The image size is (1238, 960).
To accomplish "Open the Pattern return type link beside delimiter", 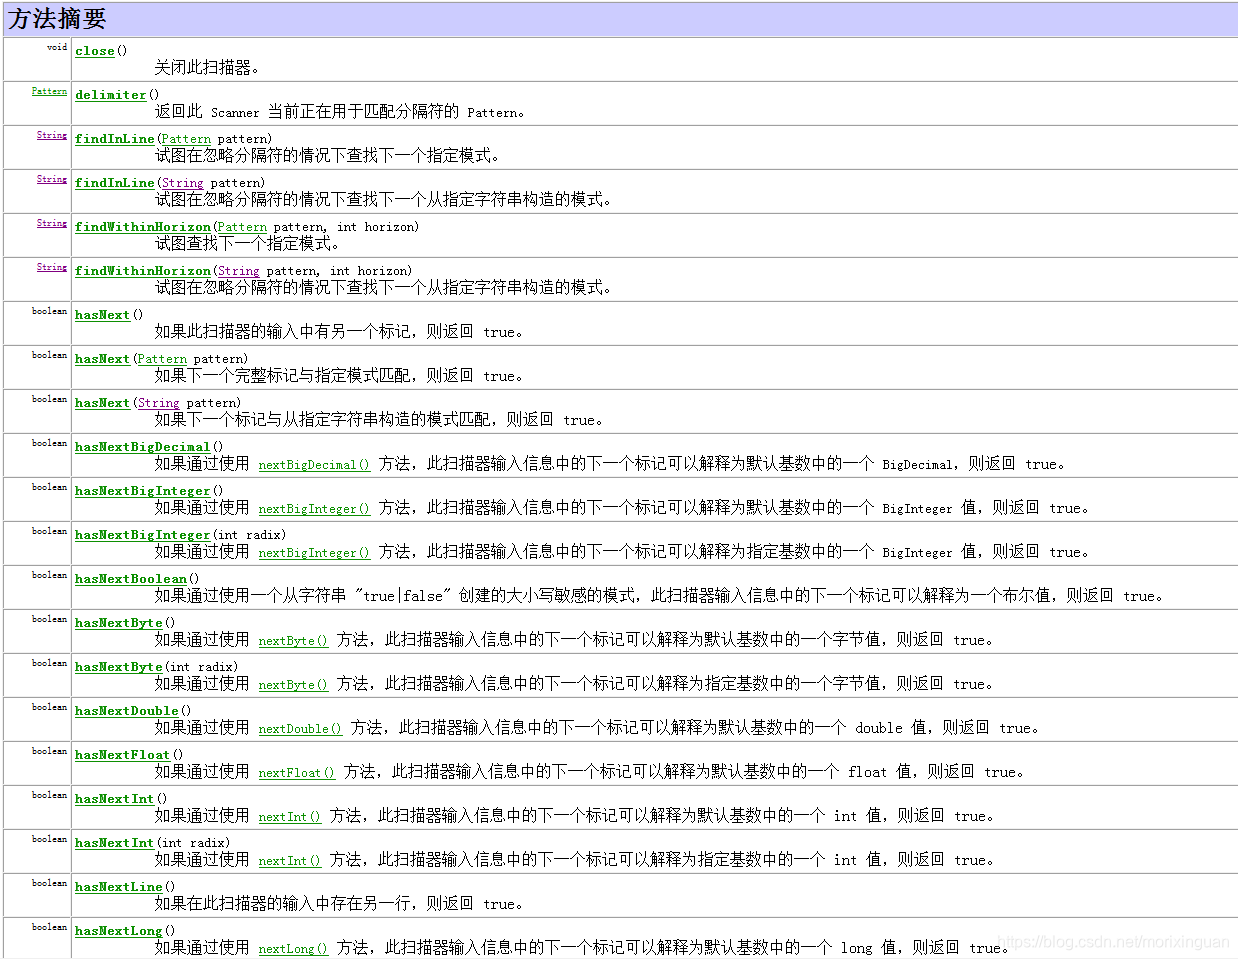I will coord(48,90).
